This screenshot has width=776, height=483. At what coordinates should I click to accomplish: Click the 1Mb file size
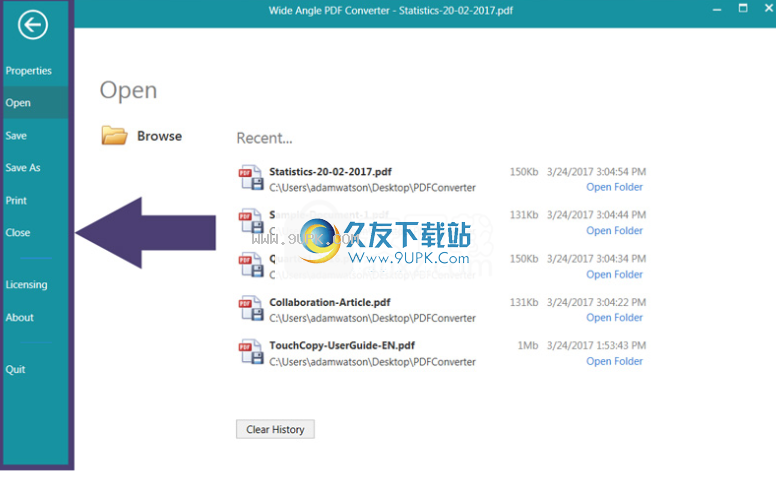tap(528, 345)
